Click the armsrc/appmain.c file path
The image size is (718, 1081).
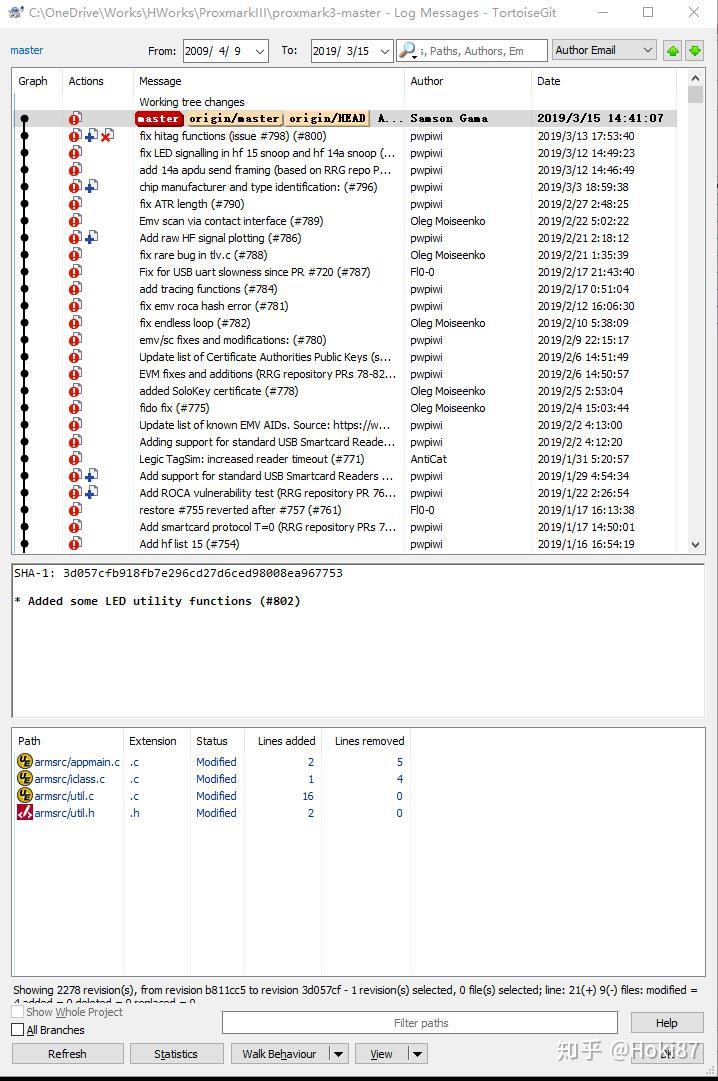77,762
